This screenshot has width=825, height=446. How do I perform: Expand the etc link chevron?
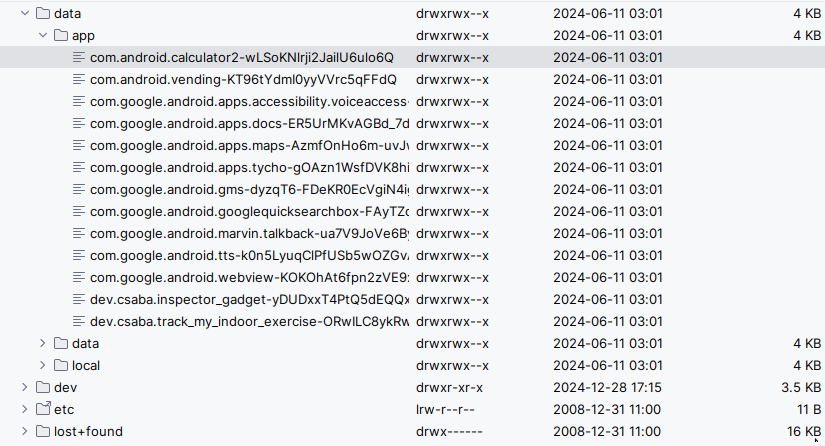tap(25, 409)
